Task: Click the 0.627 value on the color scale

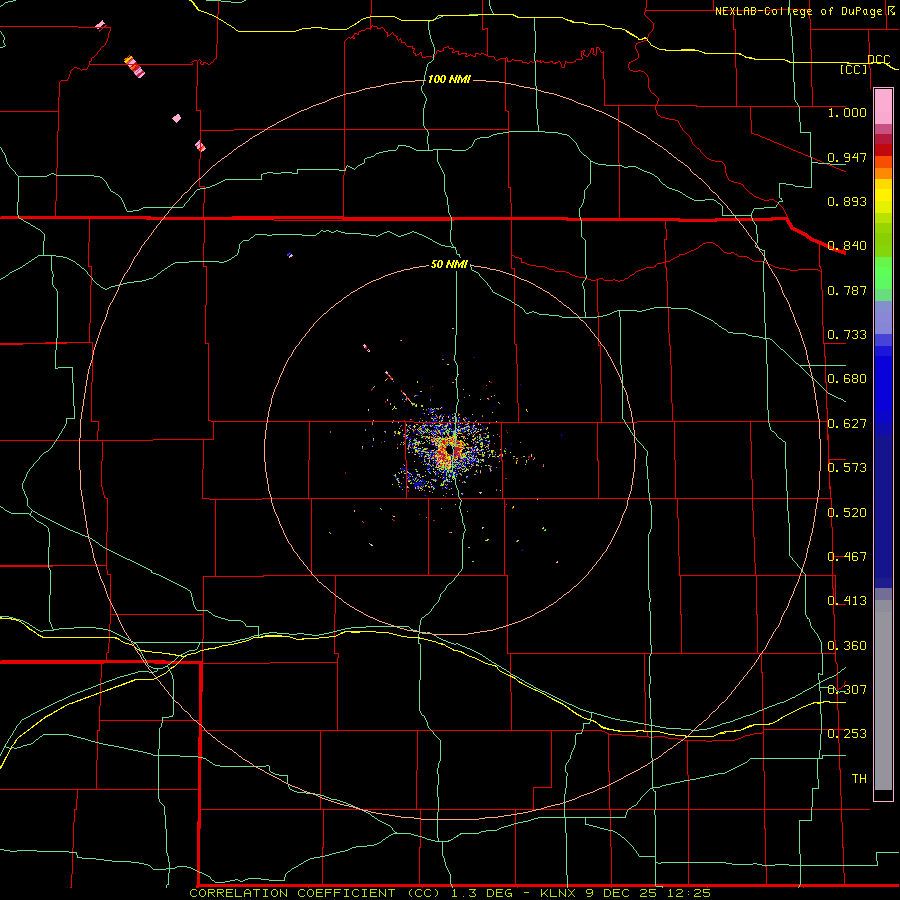Action: [847, 423]
